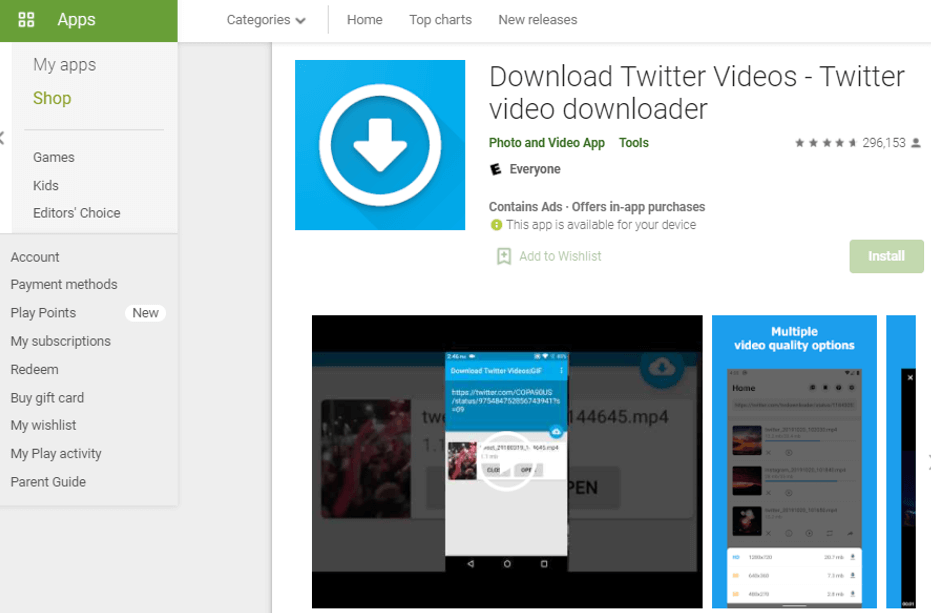931x613 pixels.
Task: Click the green device availability icon
Action: coord(497,224)
